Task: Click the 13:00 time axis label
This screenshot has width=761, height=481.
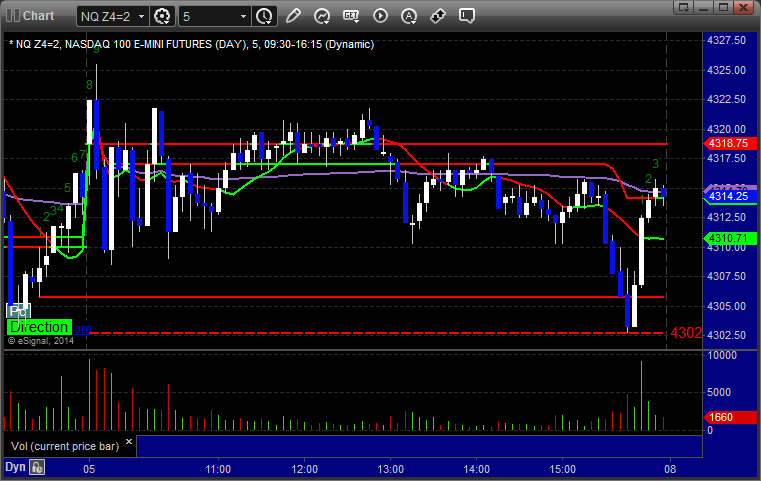Action: [x=391, y=469]
